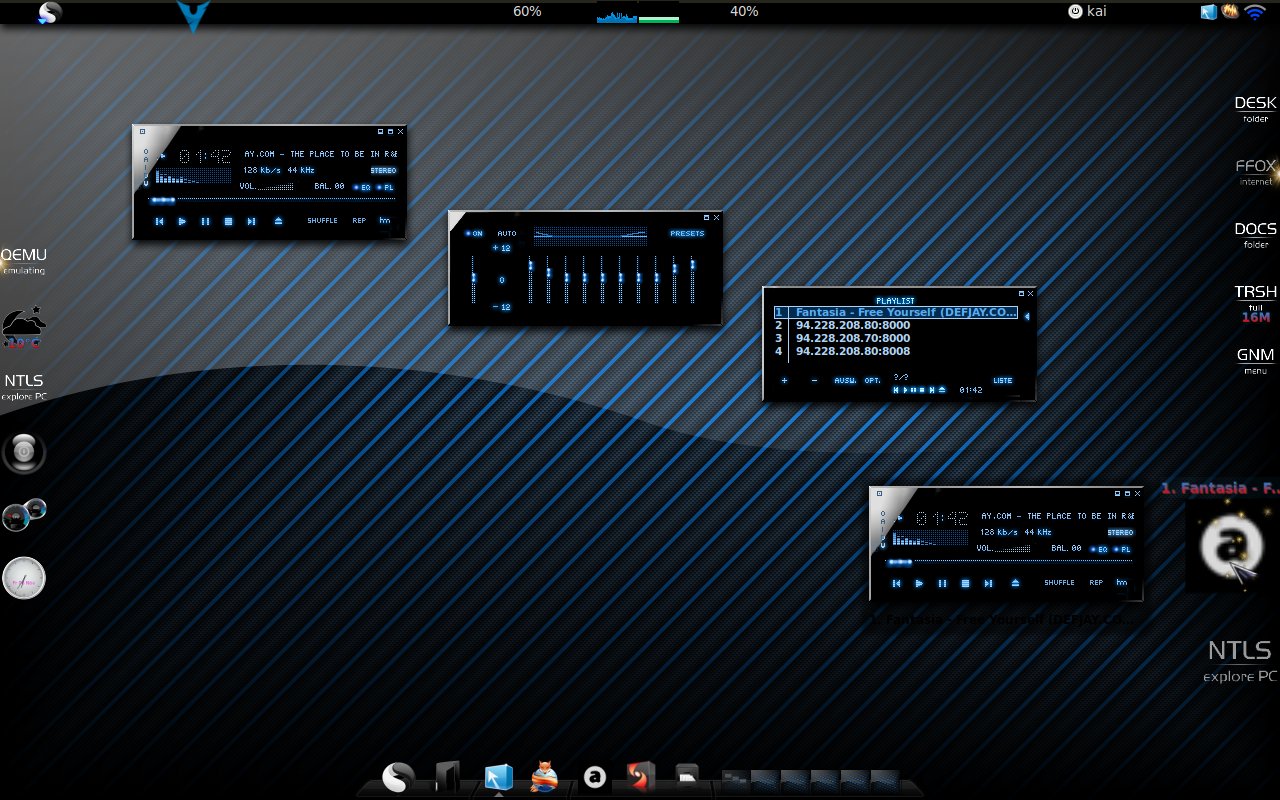Launch Firefox globe icon in dock
This screenshot has height=800, width=1280.
pyautogui.click(x=544, y=777)
